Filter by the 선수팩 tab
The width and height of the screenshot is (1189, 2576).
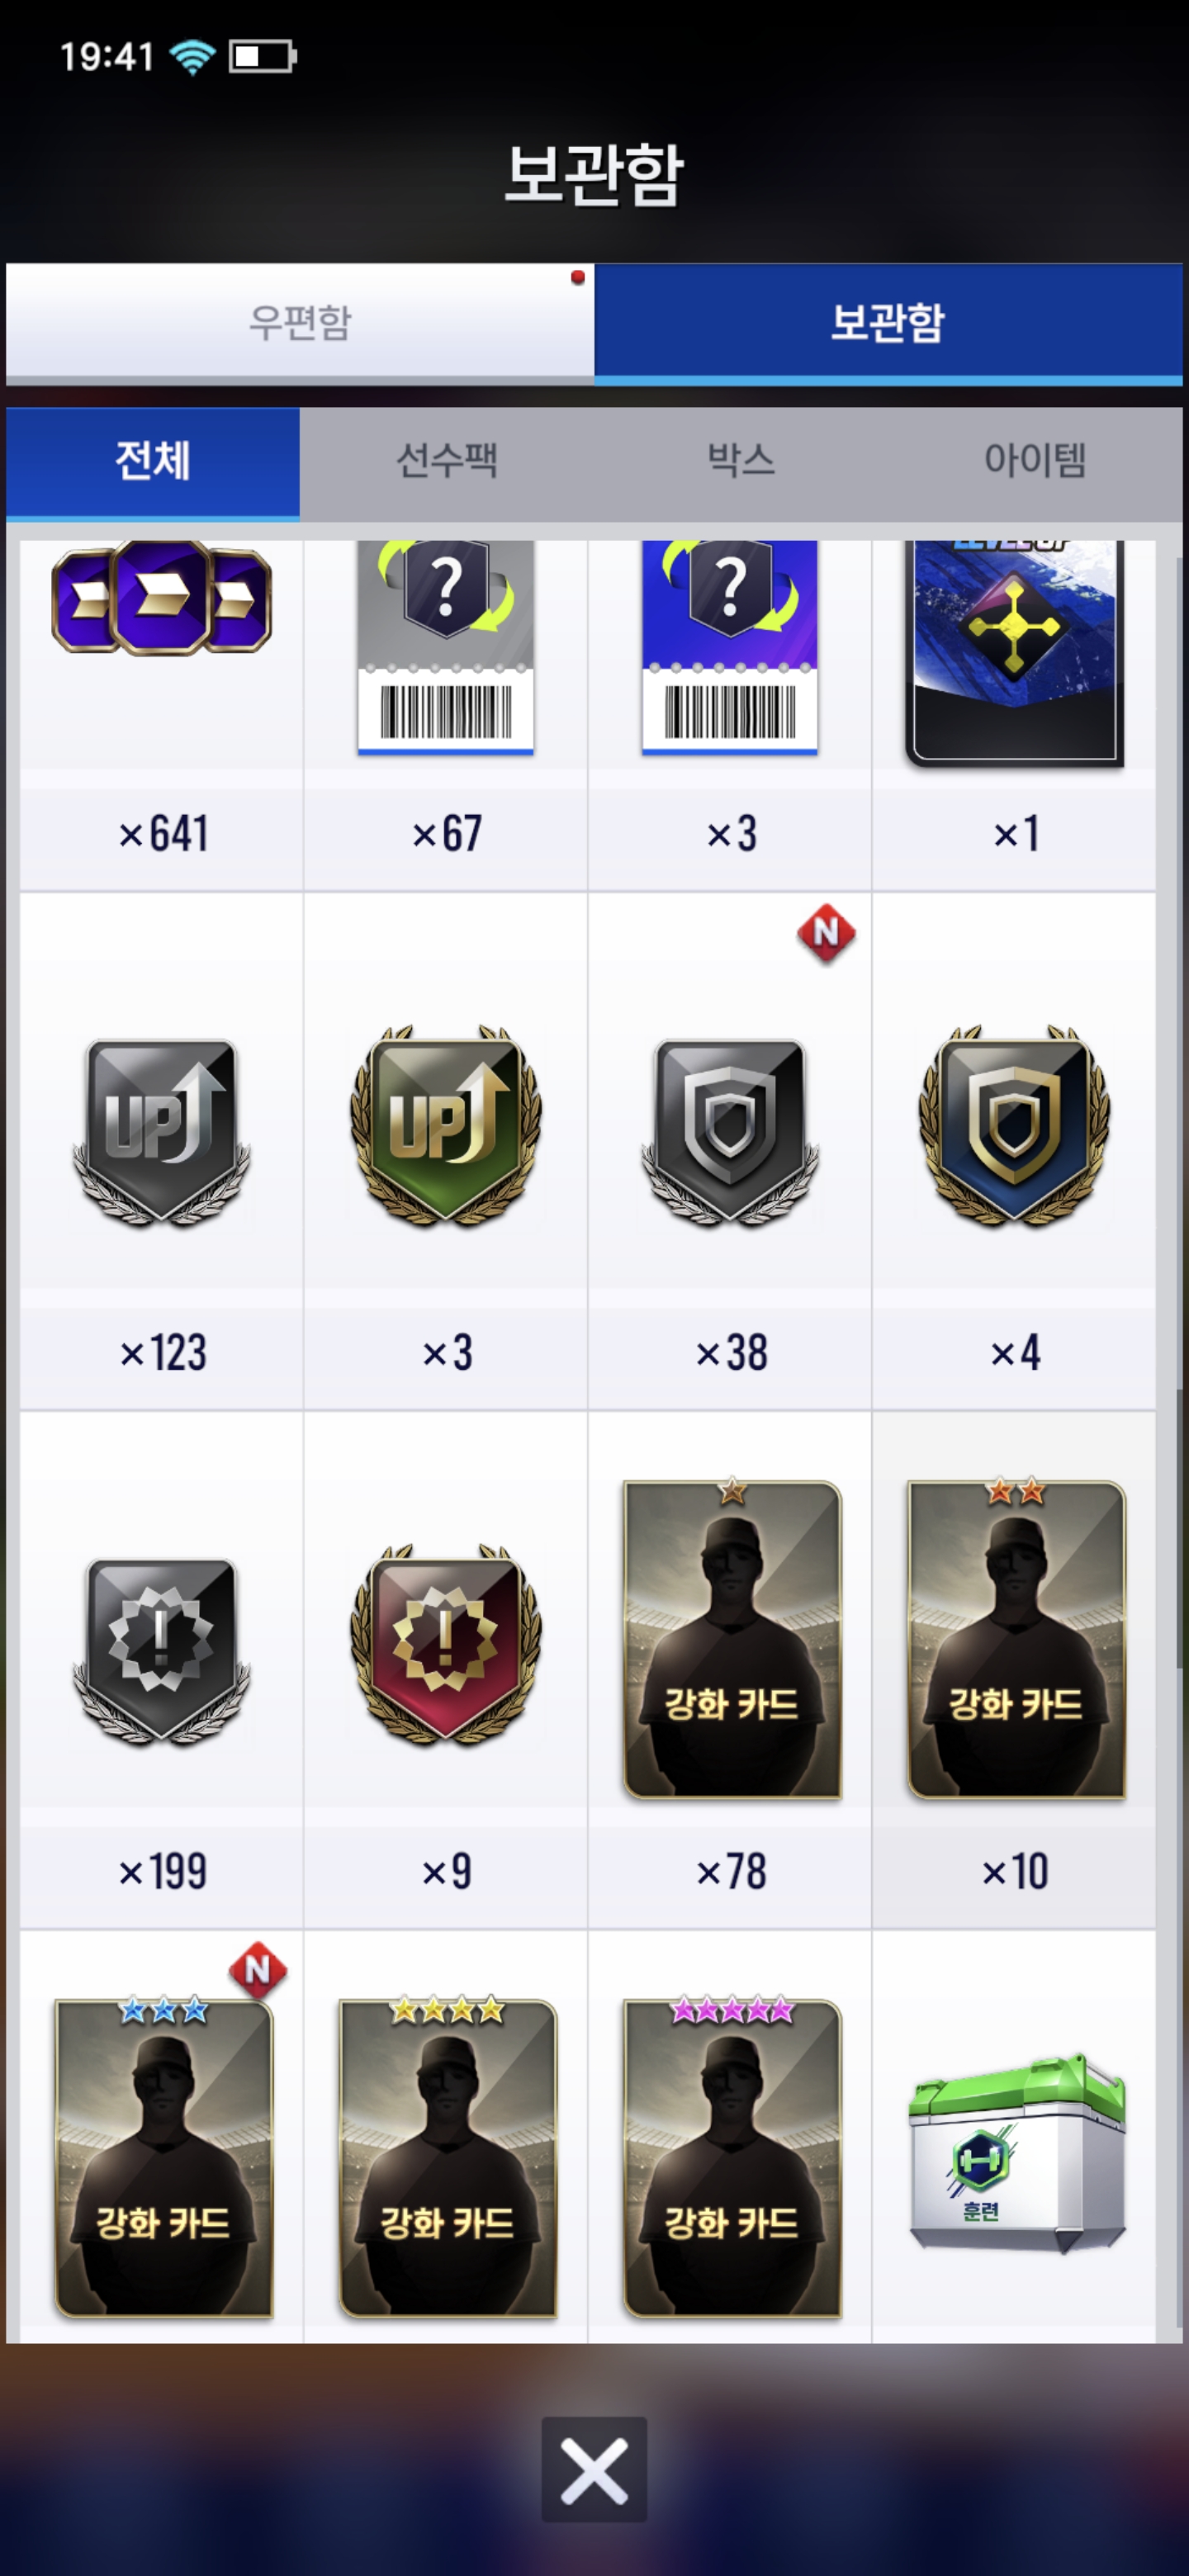[446, 461]
